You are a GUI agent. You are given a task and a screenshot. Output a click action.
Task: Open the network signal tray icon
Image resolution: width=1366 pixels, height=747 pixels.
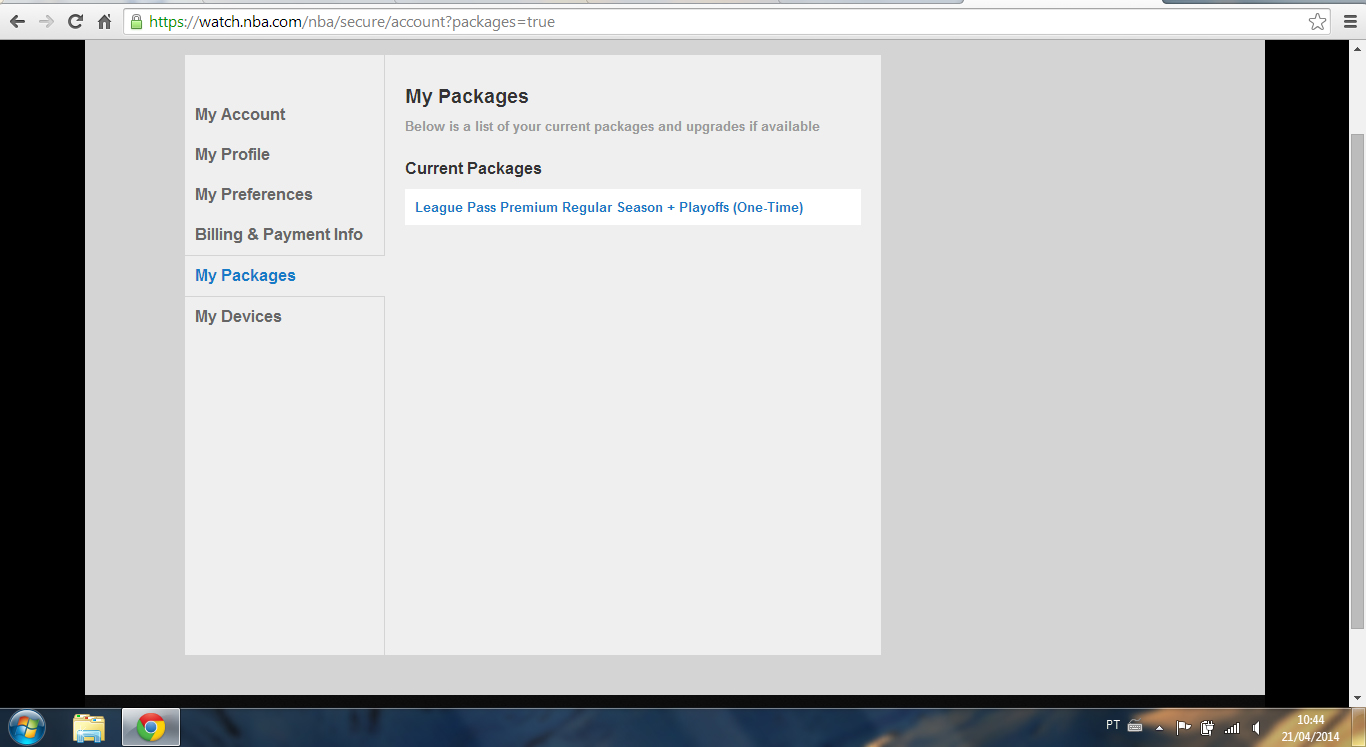point(1232,727)
